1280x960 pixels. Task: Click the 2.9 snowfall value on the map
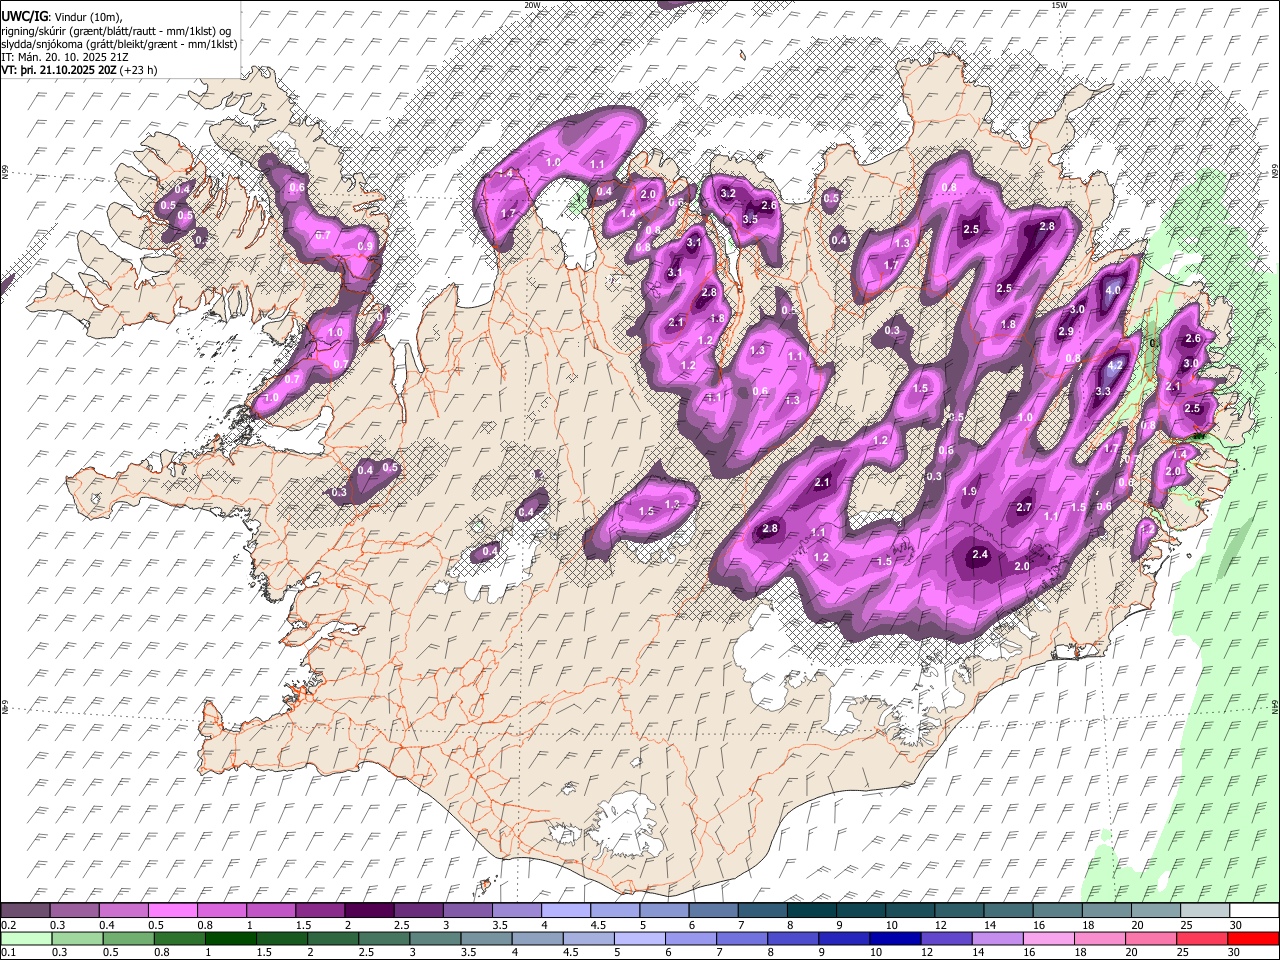click(x=1066, y=331)
